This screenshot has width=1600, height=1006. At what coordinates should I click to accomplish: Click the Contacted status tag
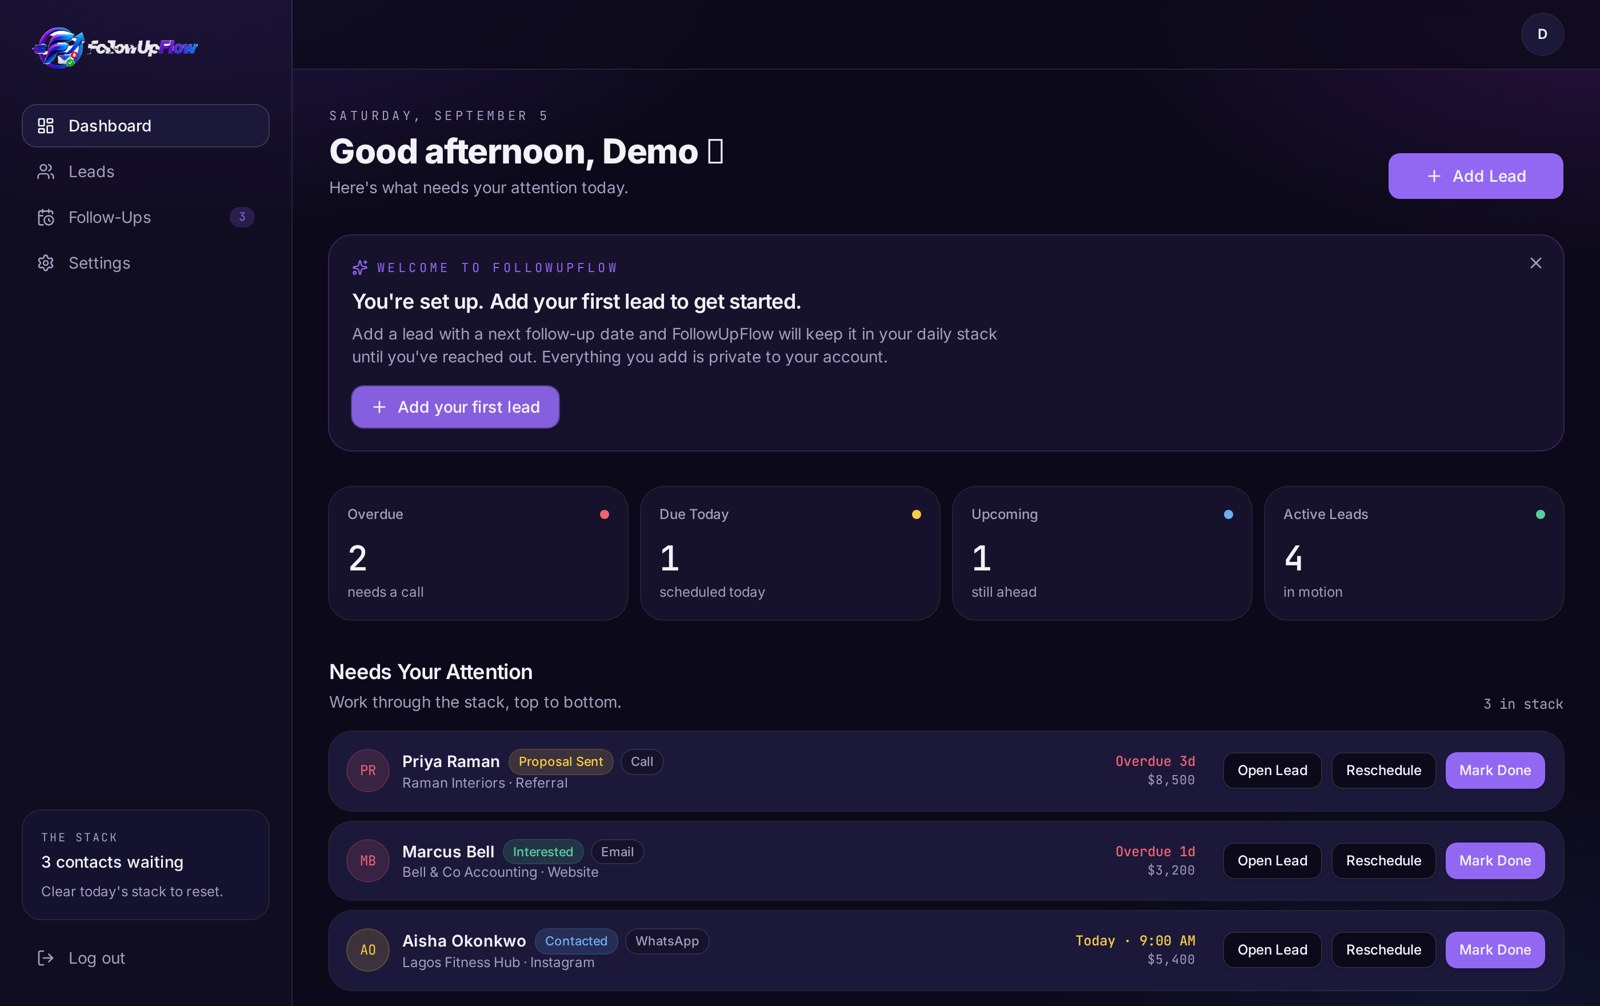[x=576, y=941]
